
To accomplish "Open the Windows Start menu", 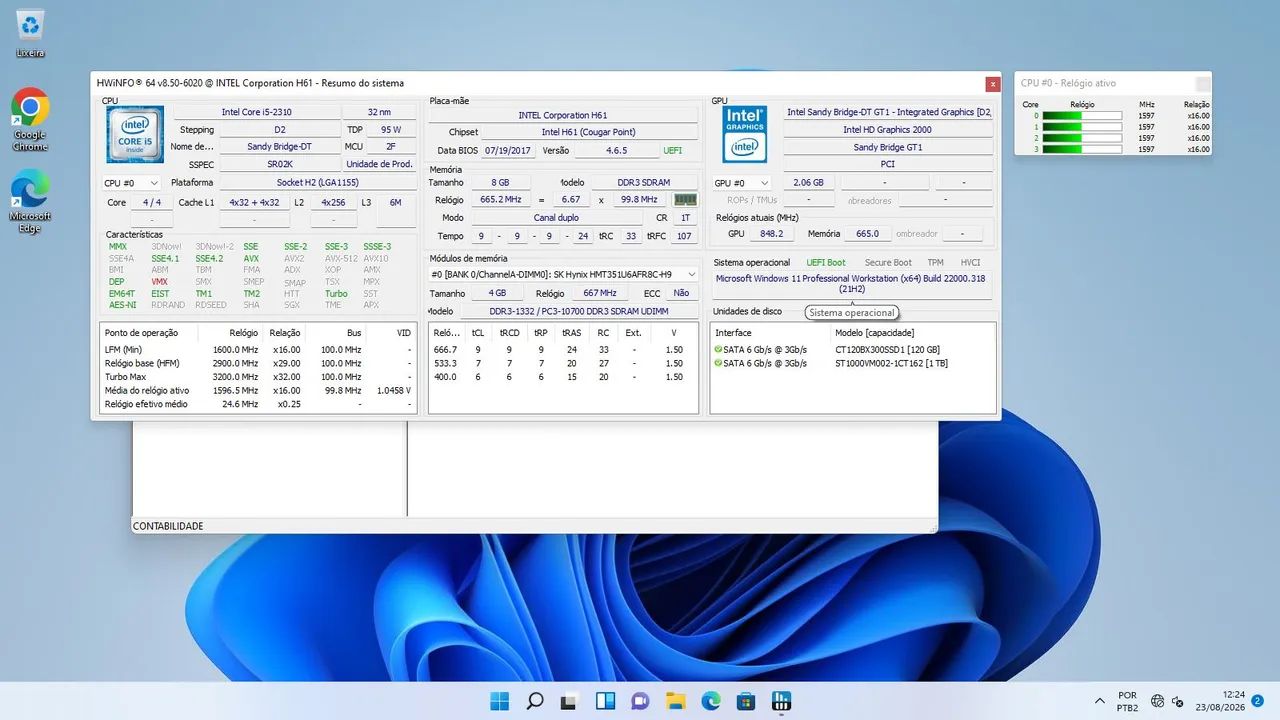I will [499, 701].
